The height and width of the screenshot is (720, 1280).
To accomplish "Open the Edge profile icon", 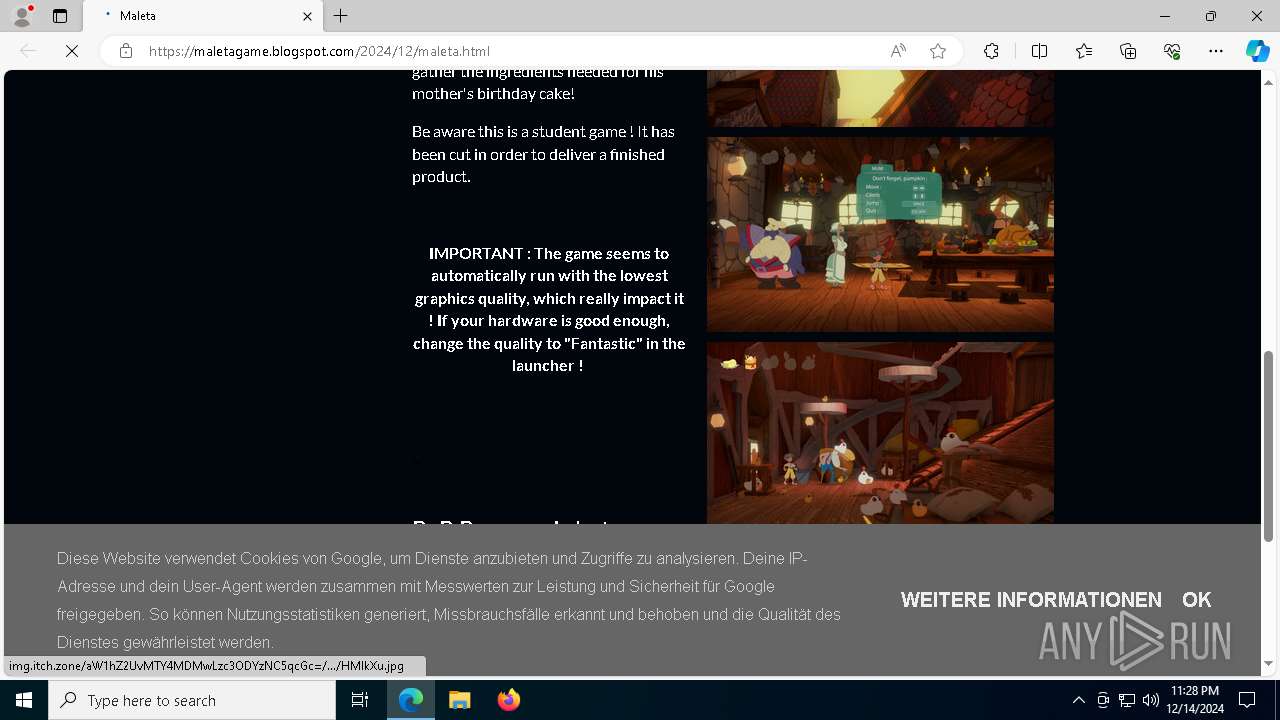I will pos(22,16).
